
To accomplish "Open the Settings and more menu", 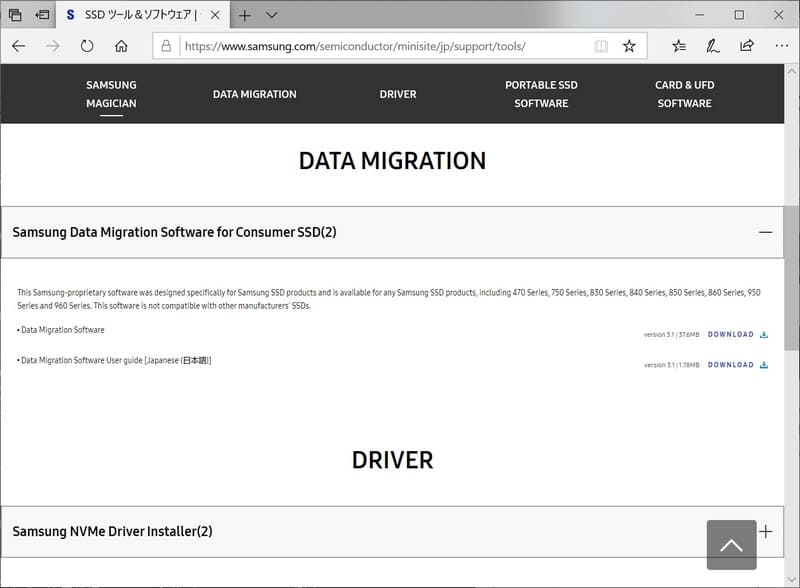I will click(781, 45).
